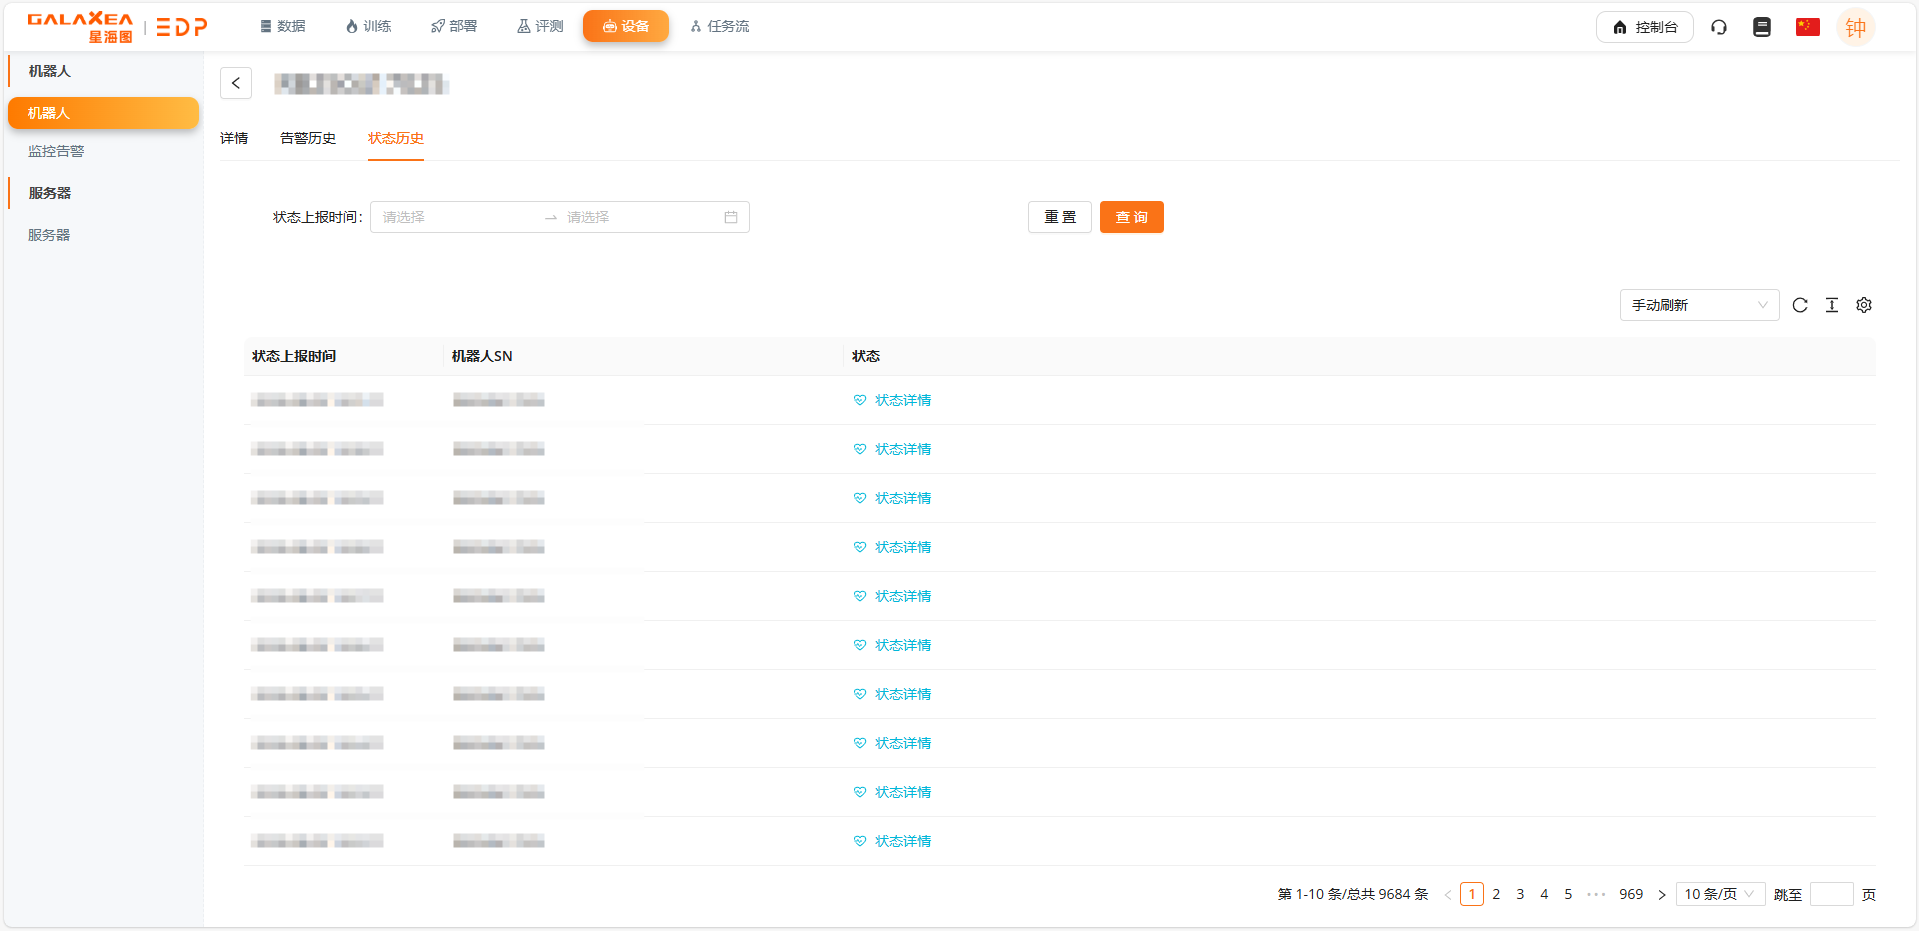Switch to the 详情 tab
Screen dimensions: 1919x931
click(234, 138)
